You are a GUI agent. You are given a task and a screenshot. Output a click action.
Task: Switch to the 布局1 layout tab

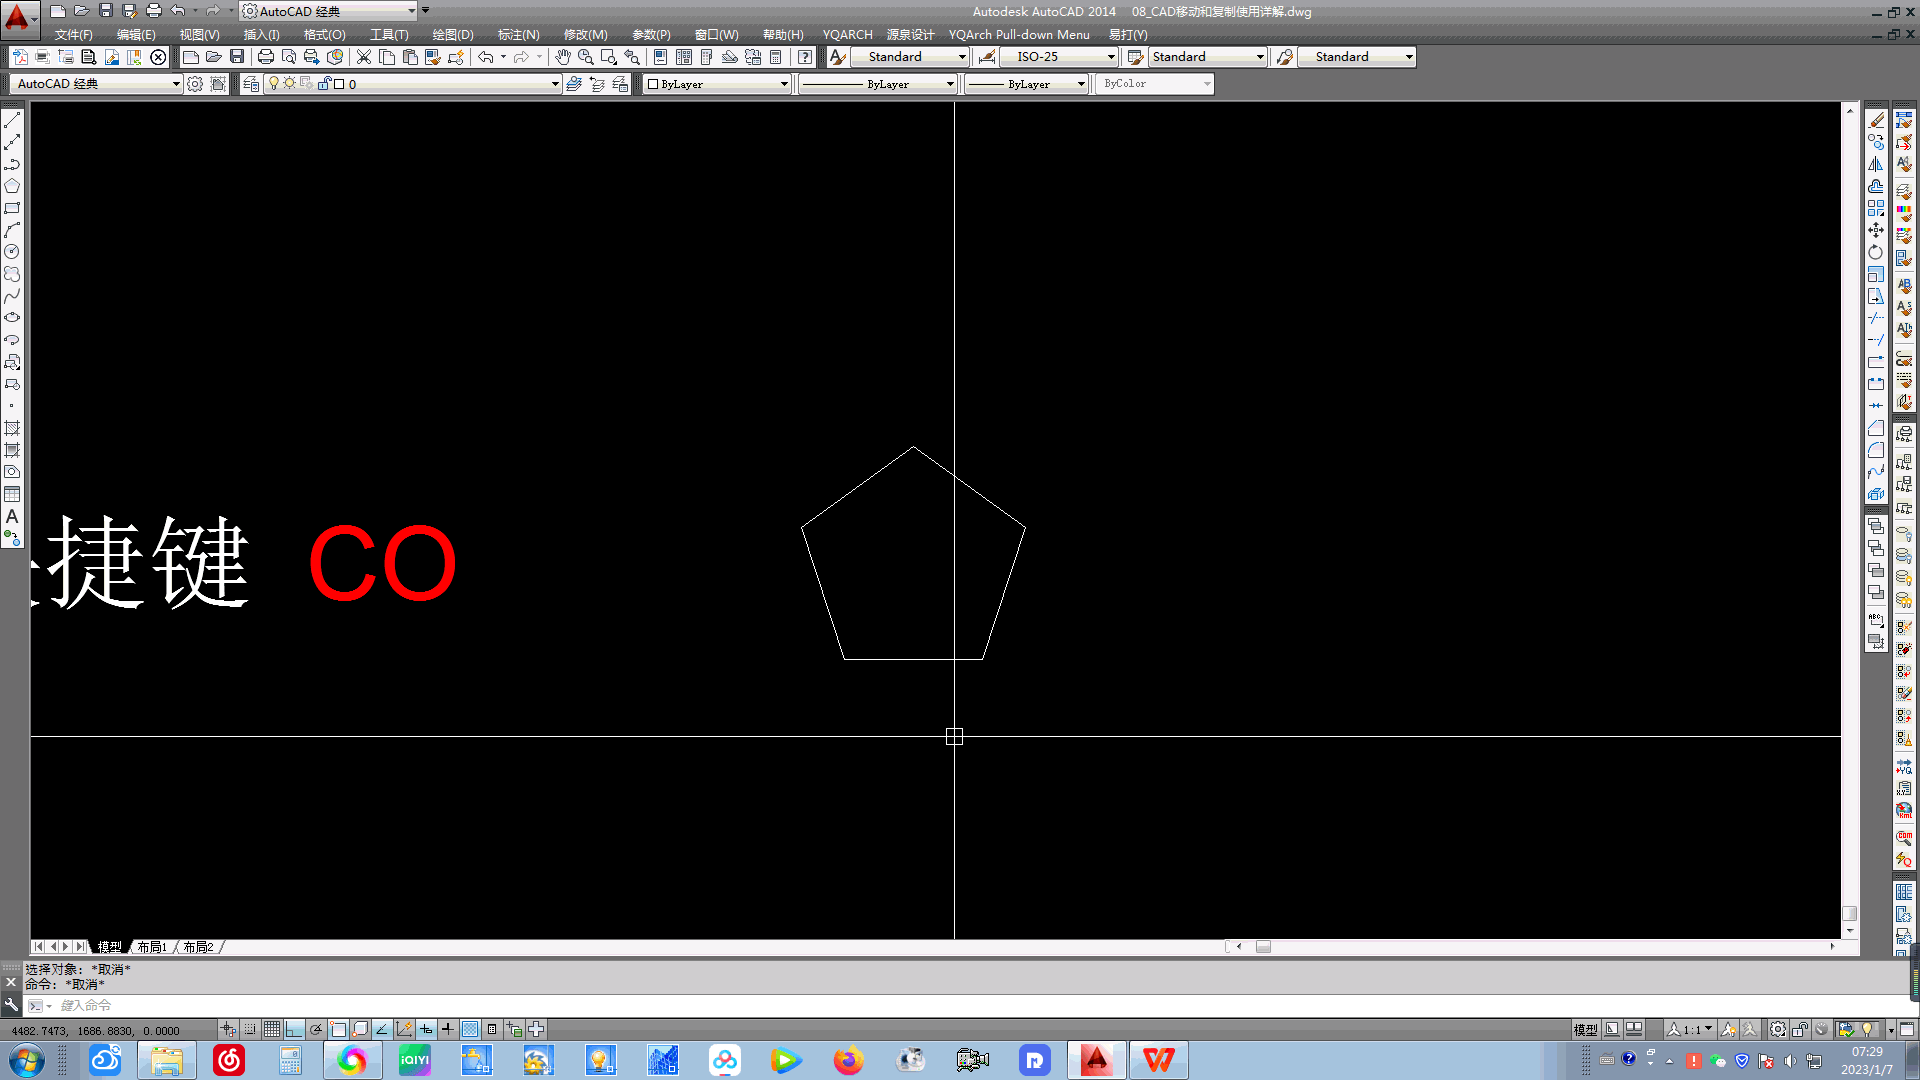(x=152, y=947)
